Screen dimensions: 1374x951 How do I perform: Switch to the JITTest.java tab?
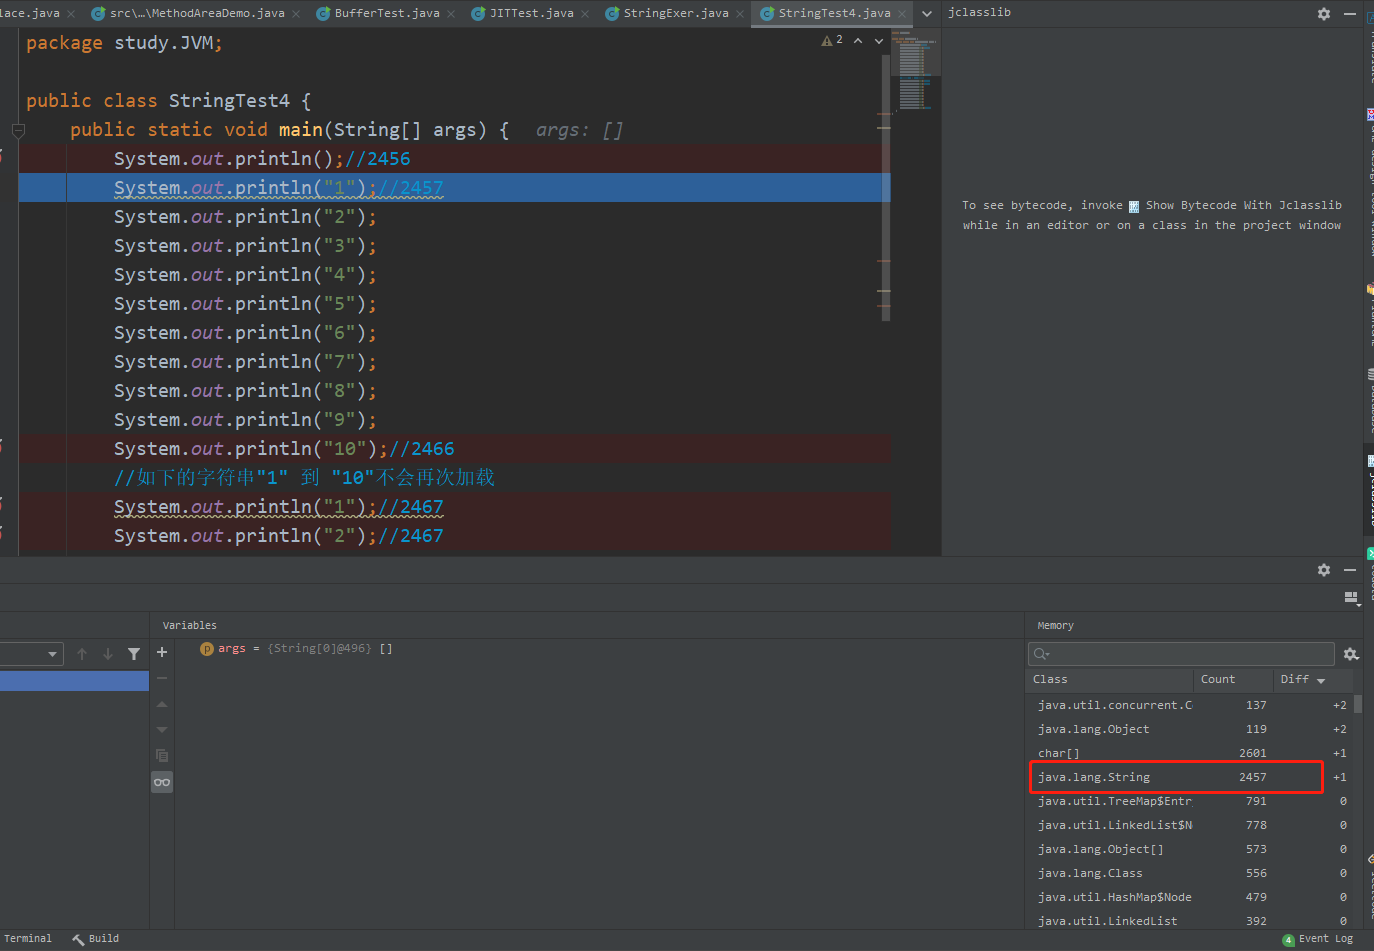531,13
